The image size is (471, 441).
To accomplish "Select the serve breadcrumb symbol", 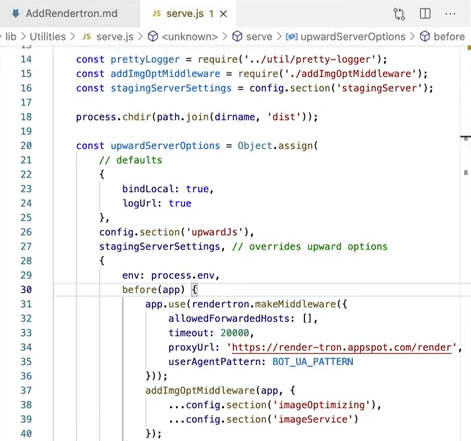I will coord(259,37).
